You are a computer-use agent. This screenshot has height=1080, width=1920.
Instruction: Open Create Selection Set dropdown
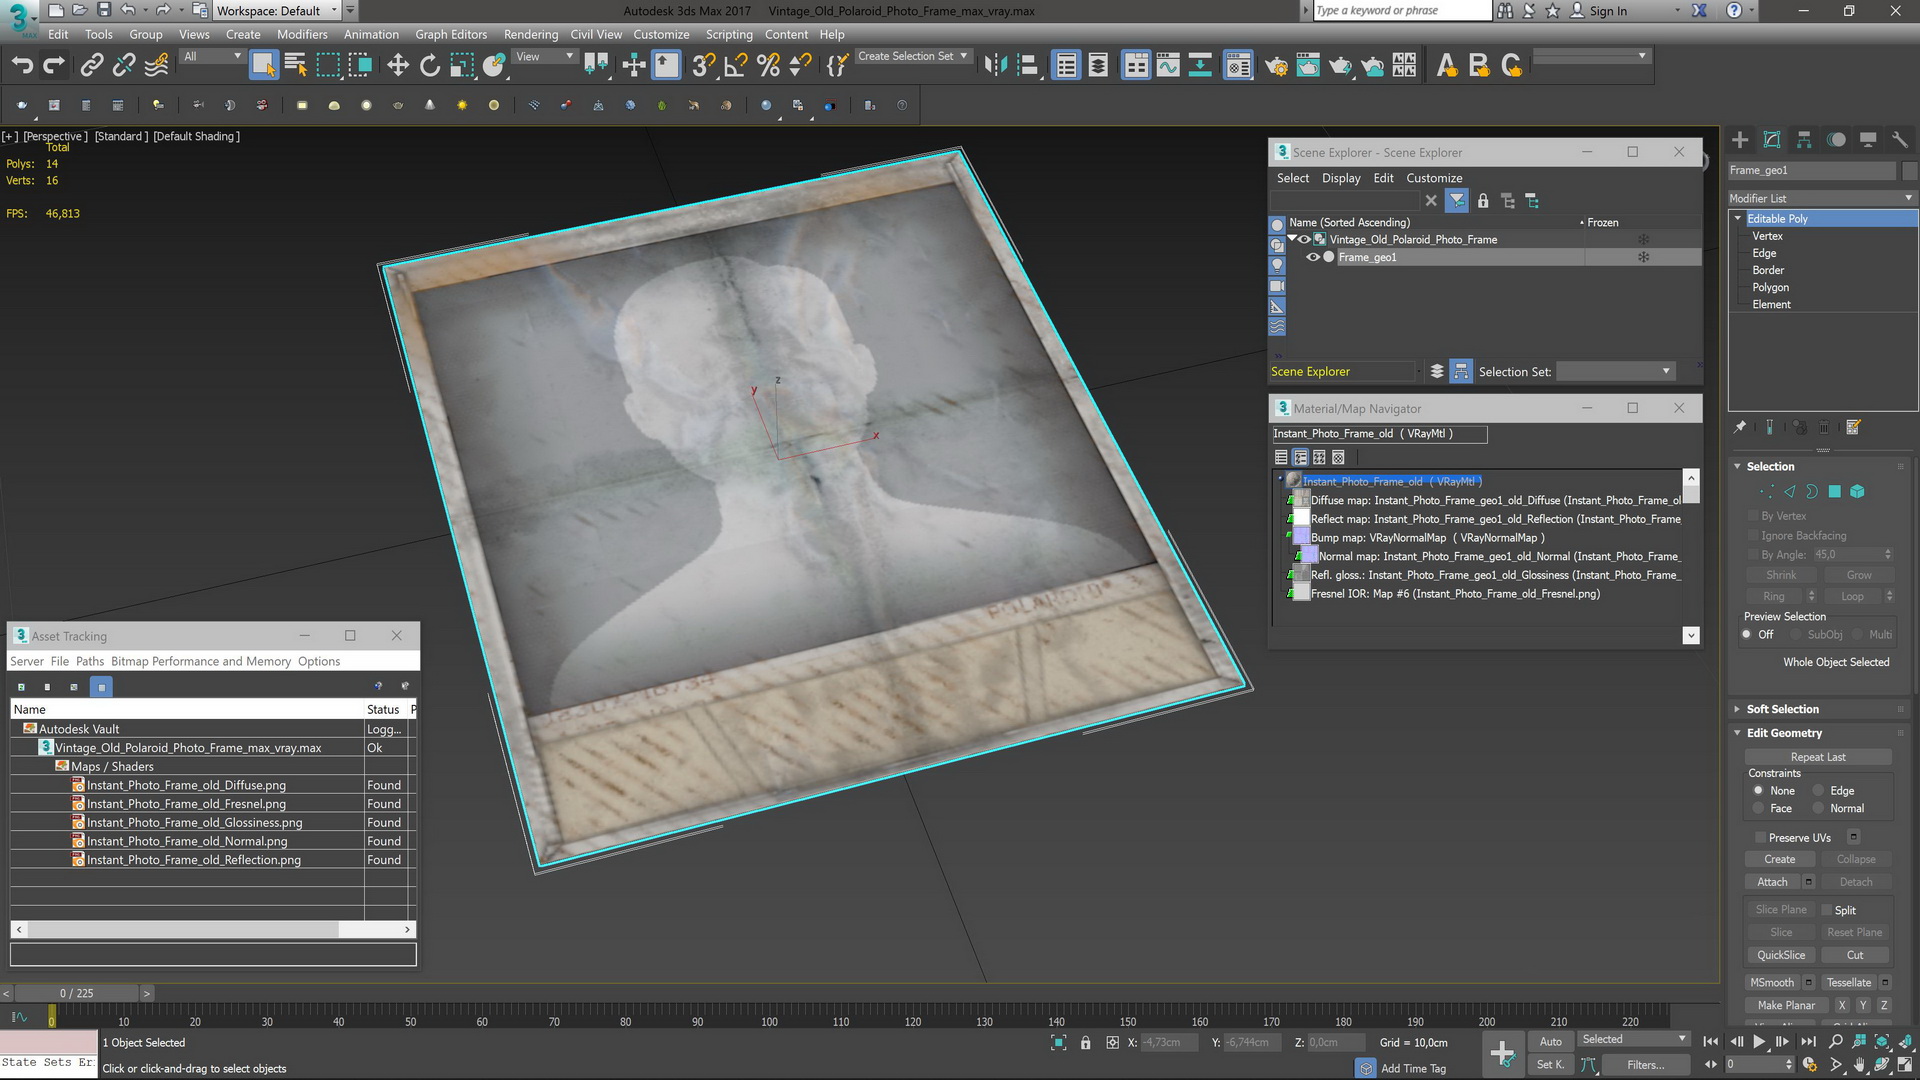point(913,57)
